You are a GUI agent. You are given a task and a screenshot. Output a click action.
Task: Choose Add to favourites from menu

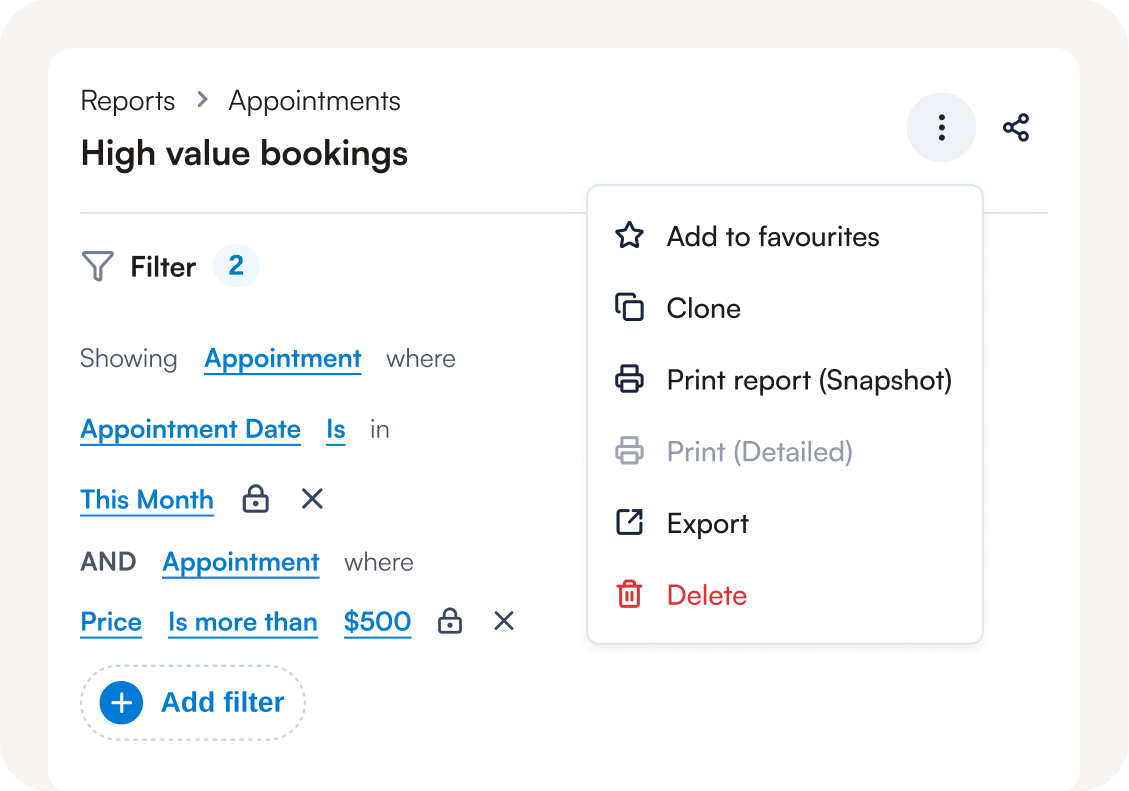coord(785,236)
